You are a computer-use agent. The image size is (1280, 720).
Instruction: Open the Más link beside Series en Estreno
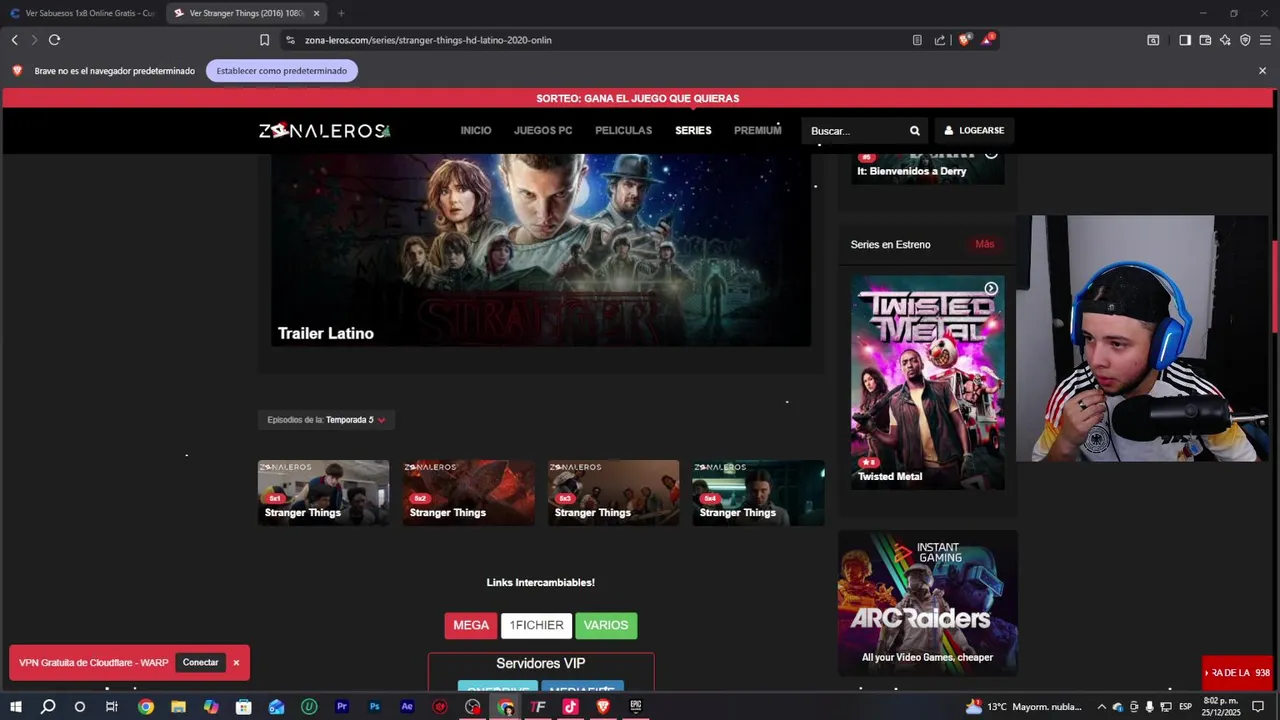[985, 244]
